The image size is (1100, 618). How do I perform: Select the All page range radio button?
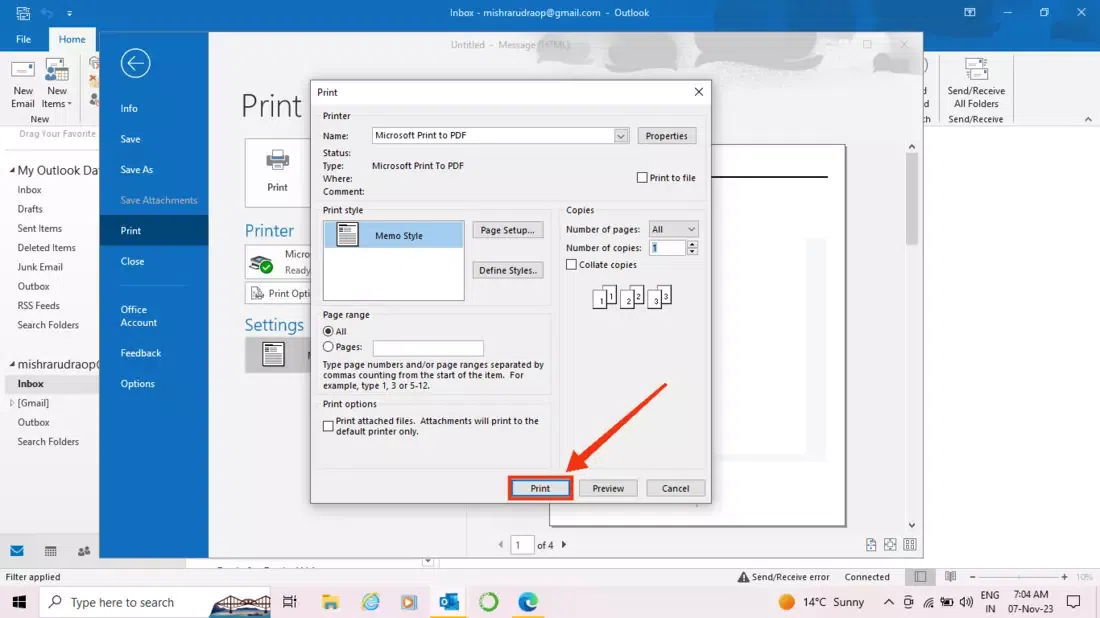coord(328,331)
